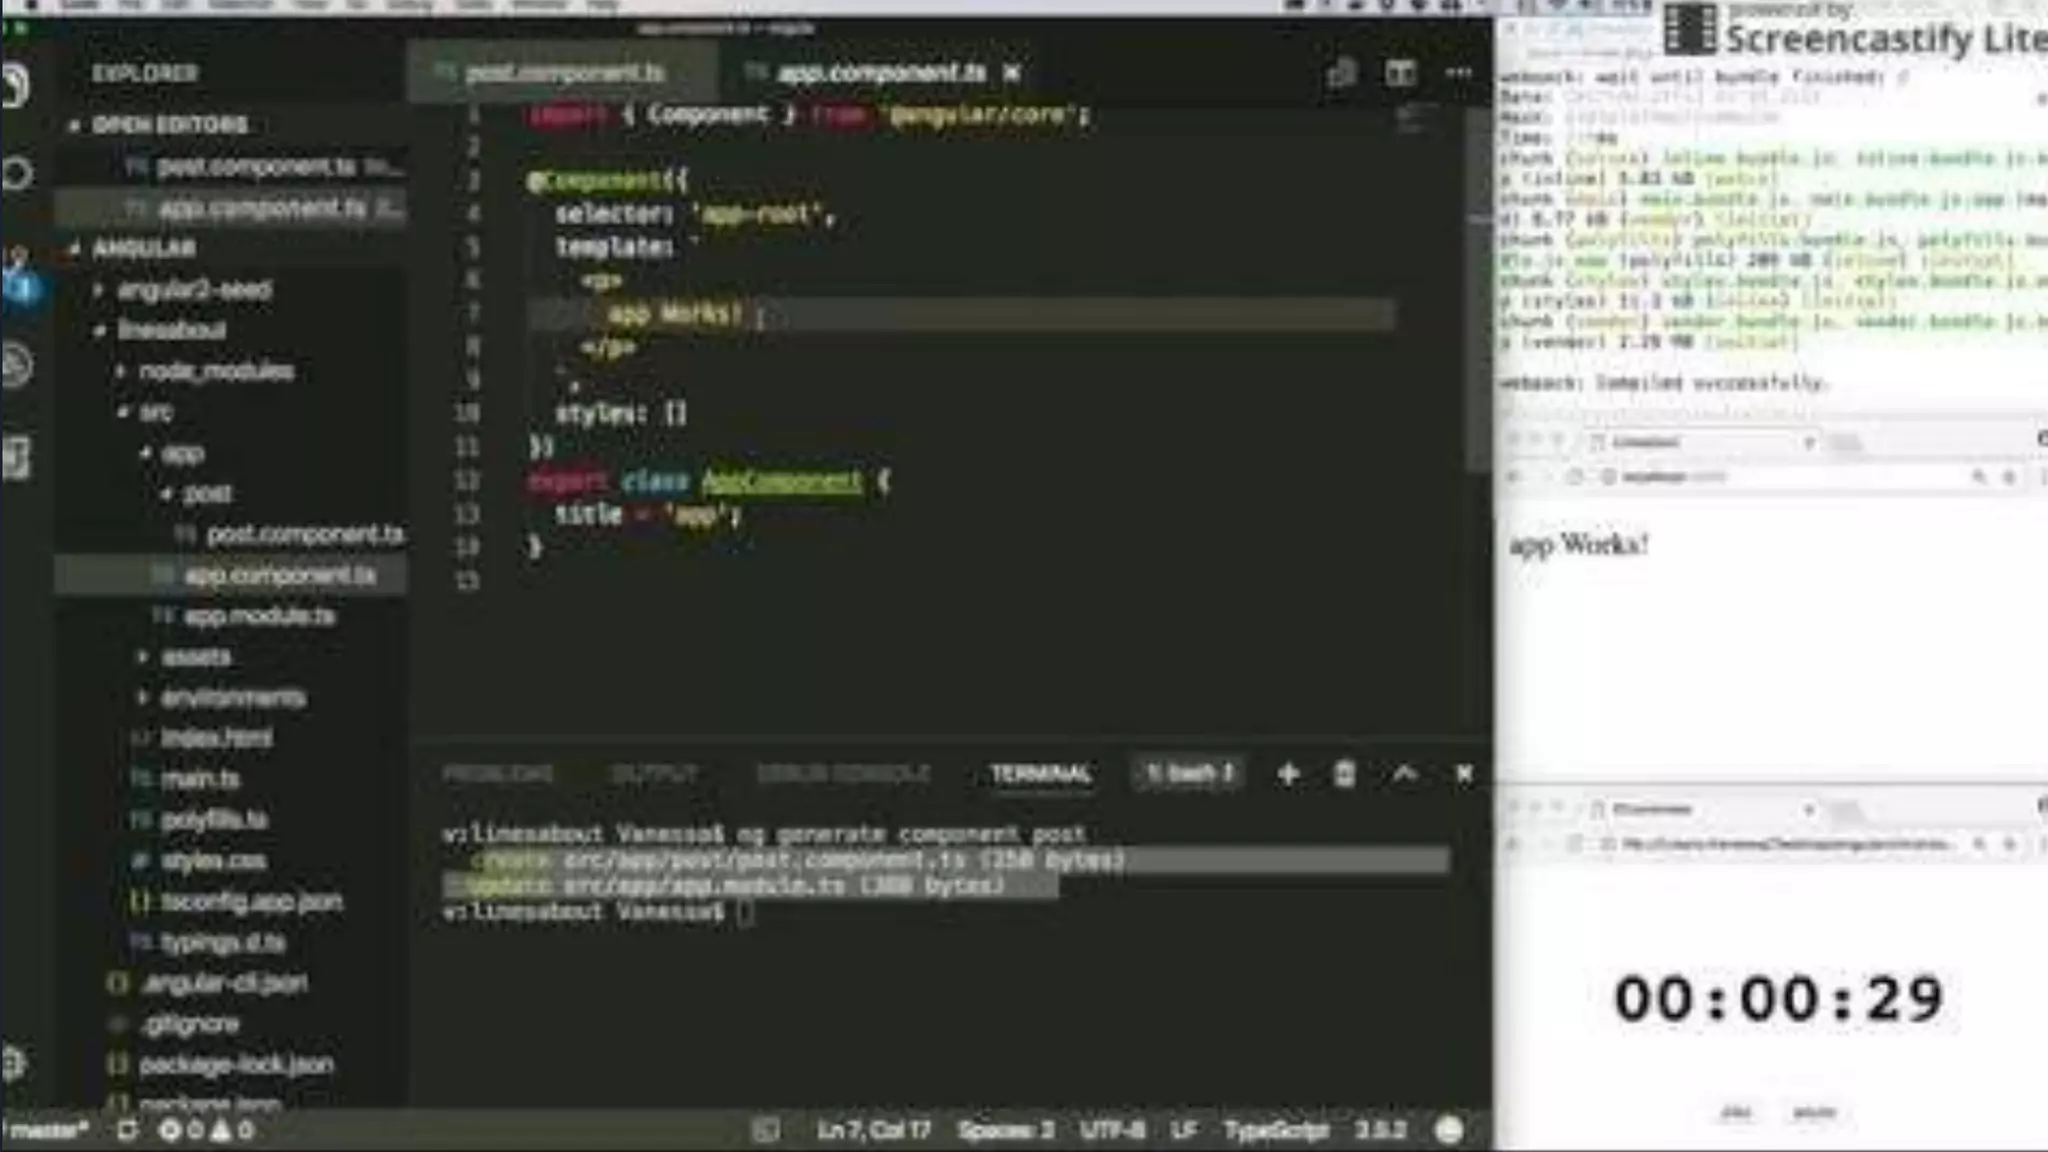This screenshot has width=2048, height=1152.
Task: Click the TypeScript language mode in status bar
Action: [1276, 1130]
